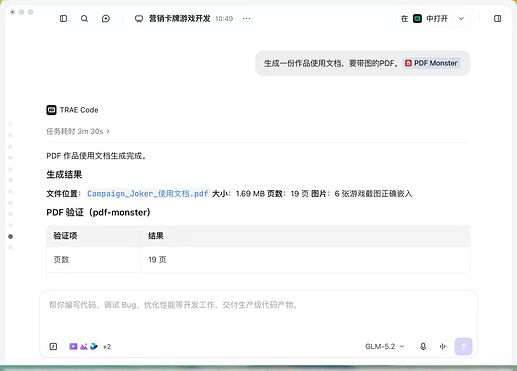Click the green app icon in 'open in' control
517x371 pixels.
point(417,19)
